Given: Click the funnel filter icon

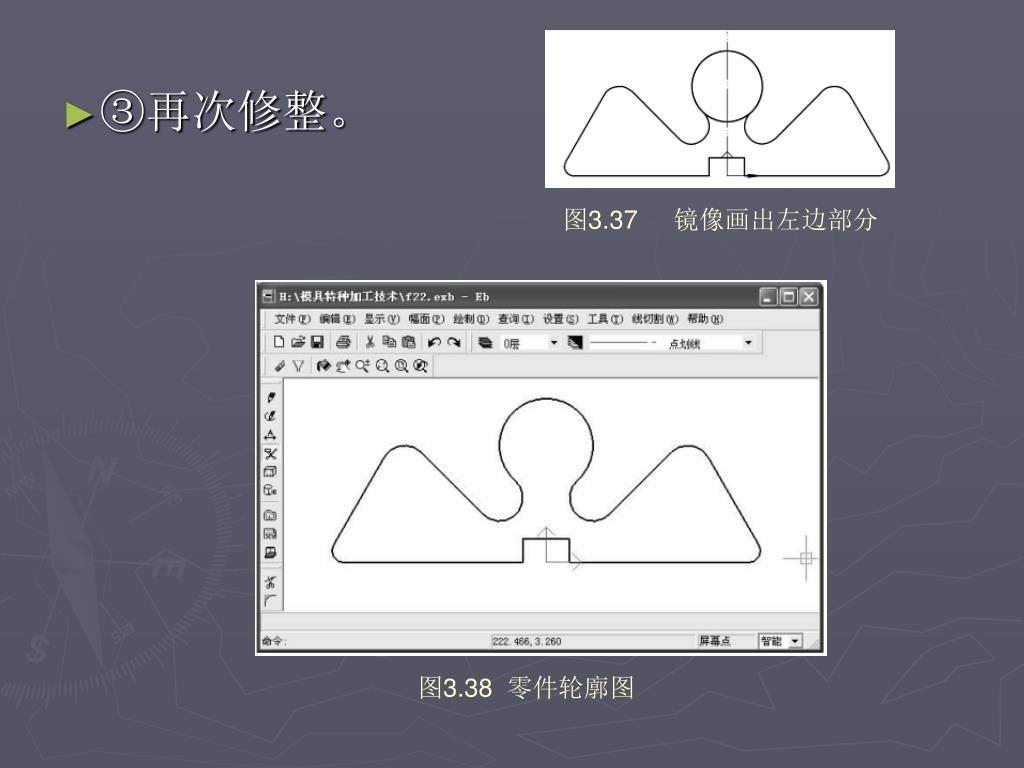Looking at the screenshot, I should point(298,366).
